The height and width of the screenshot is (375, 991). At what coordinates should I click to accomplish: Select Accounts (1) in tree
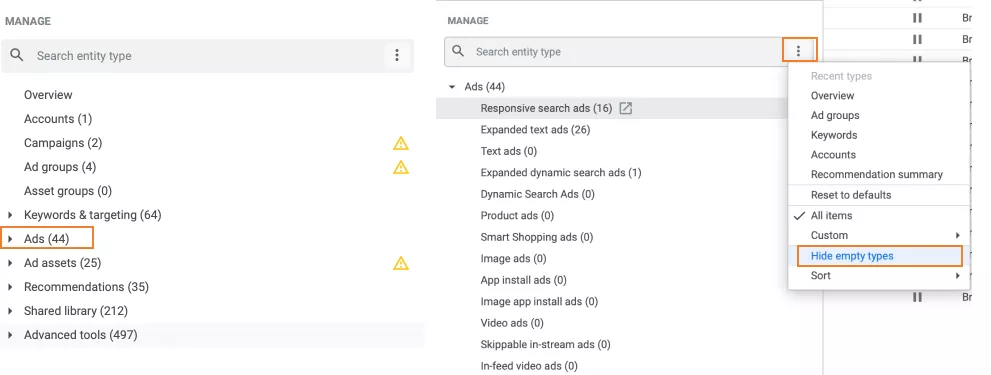pyautogui.click(x=58, y=119)
